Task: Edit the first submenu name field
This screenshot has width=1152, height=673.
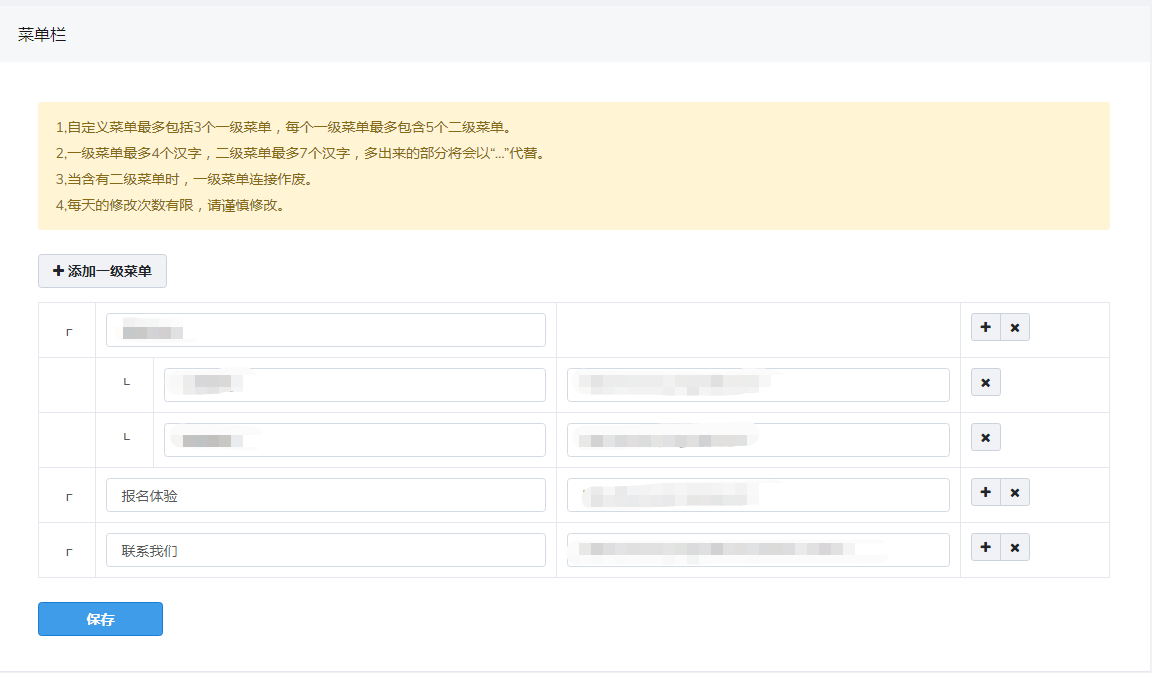Action: coord(355,385)
